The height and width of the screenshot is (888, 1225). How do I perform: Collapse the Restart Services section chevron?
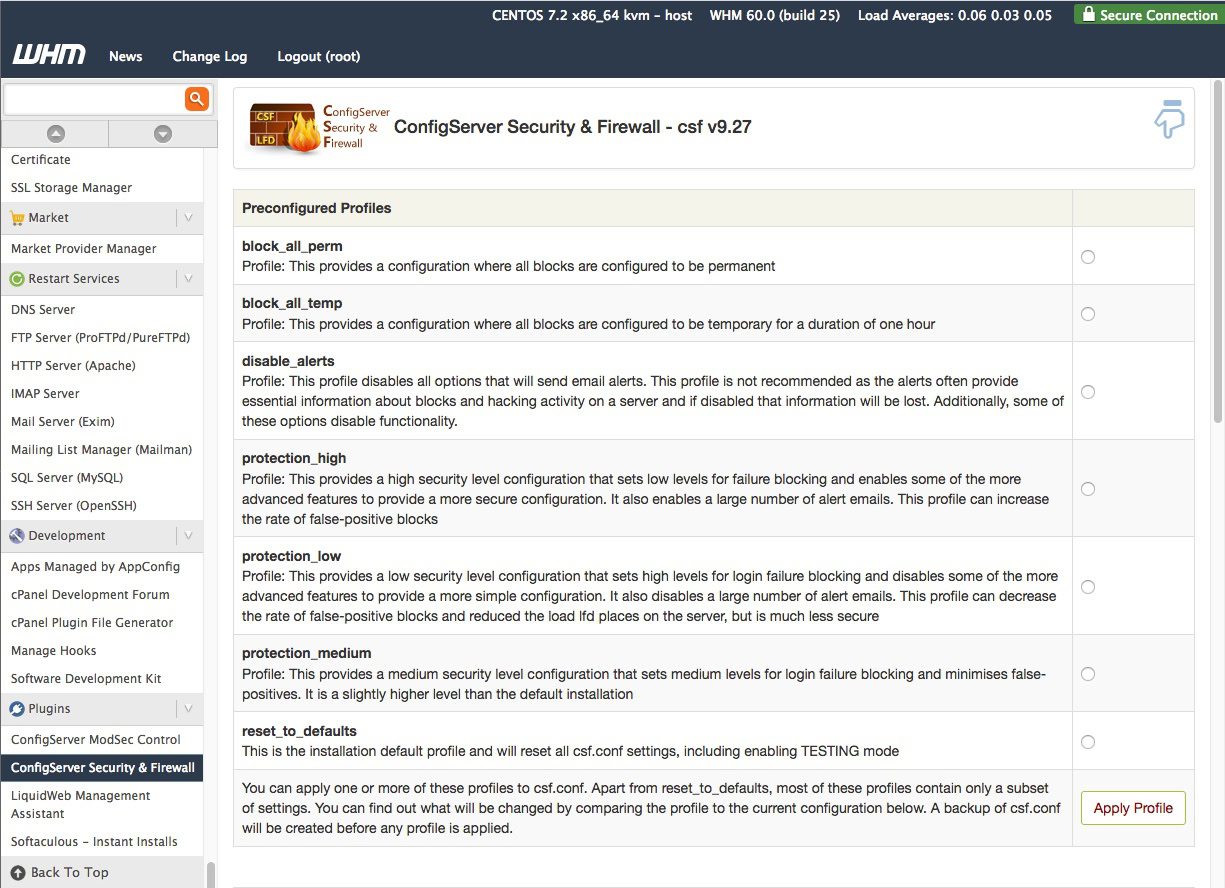pos(188,279)
